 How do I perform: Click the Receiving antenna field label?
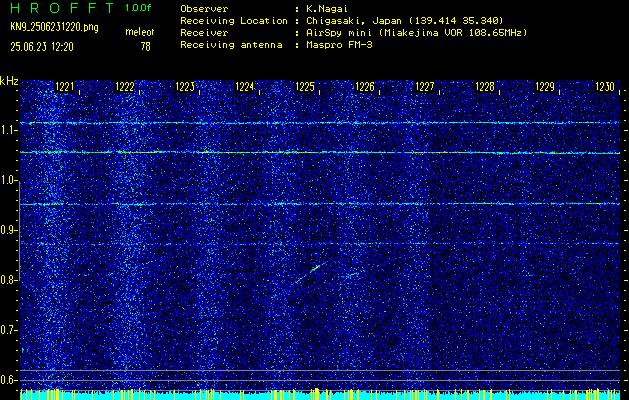[231, 45]
